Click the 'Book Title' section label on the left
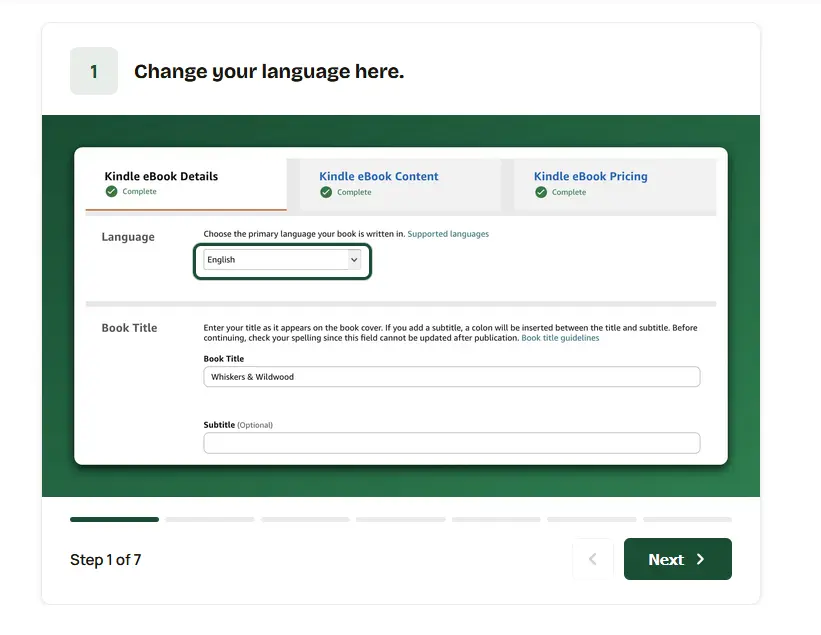This screenshot has height=635, width=821. pos(129,328)
